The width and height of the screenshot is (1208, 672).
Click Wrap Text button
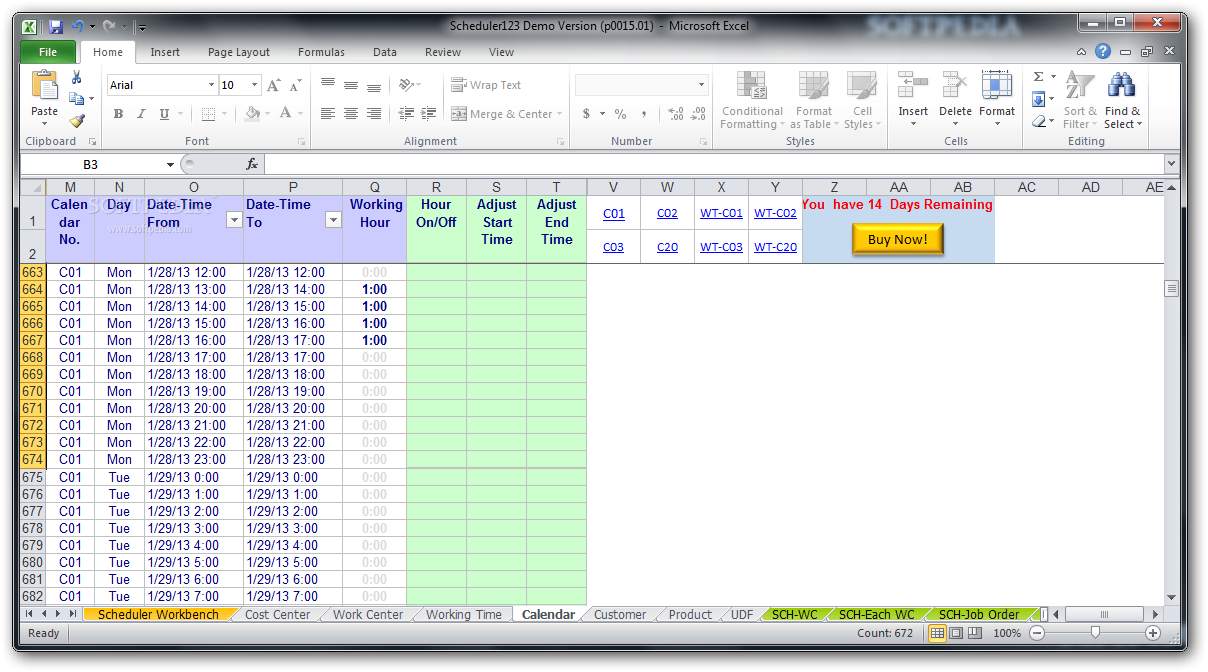pyautogui.click(x=486, y=85)
